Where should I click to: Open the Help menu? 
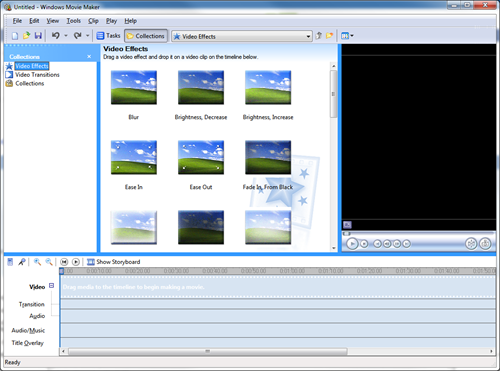tap(130, 21)
